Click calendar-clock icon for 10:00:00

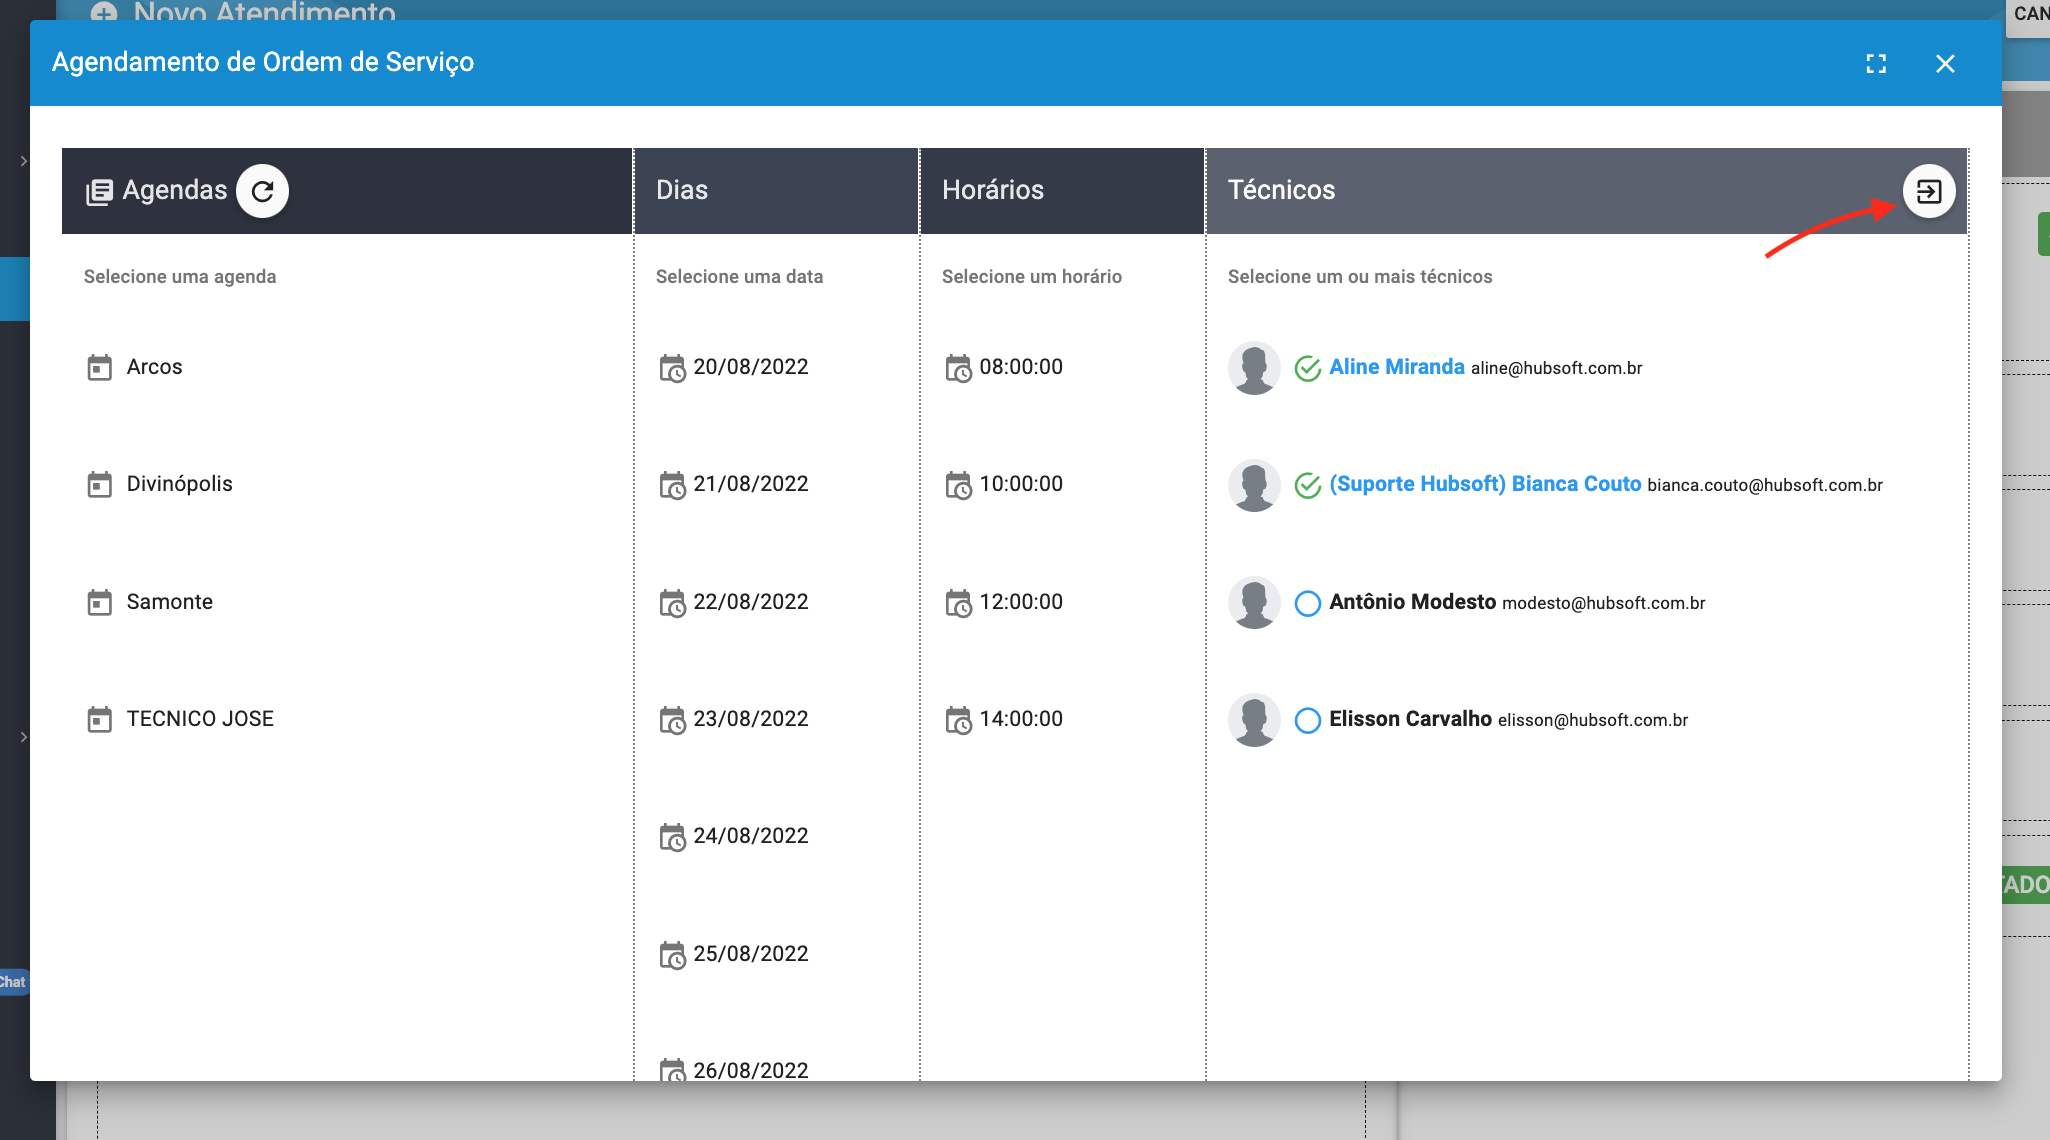coord(959,486)
